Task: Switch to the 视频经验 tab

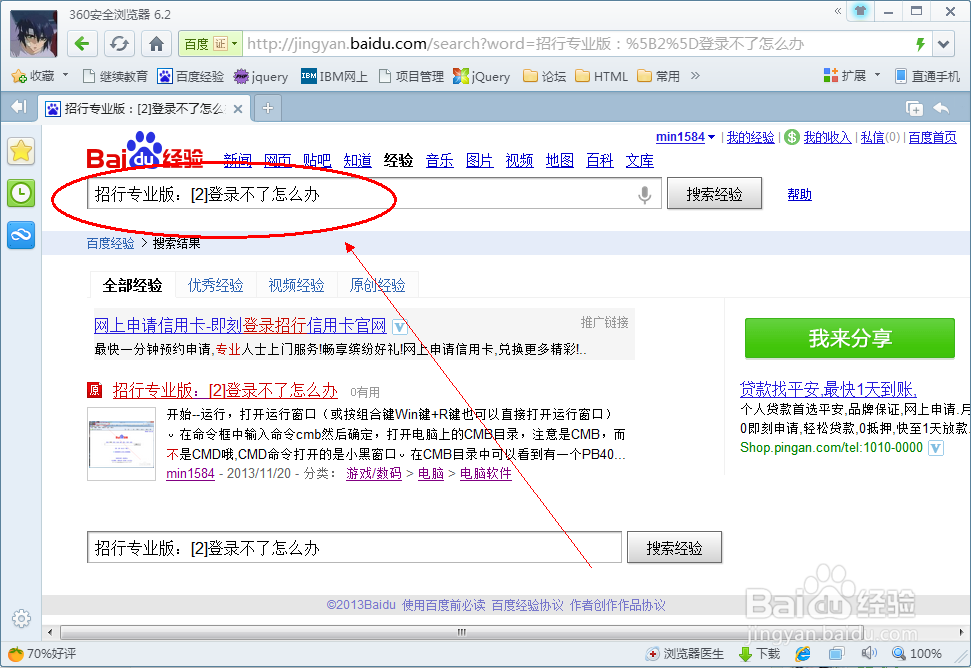Action: pyautogui.click(x=296, y=285)
